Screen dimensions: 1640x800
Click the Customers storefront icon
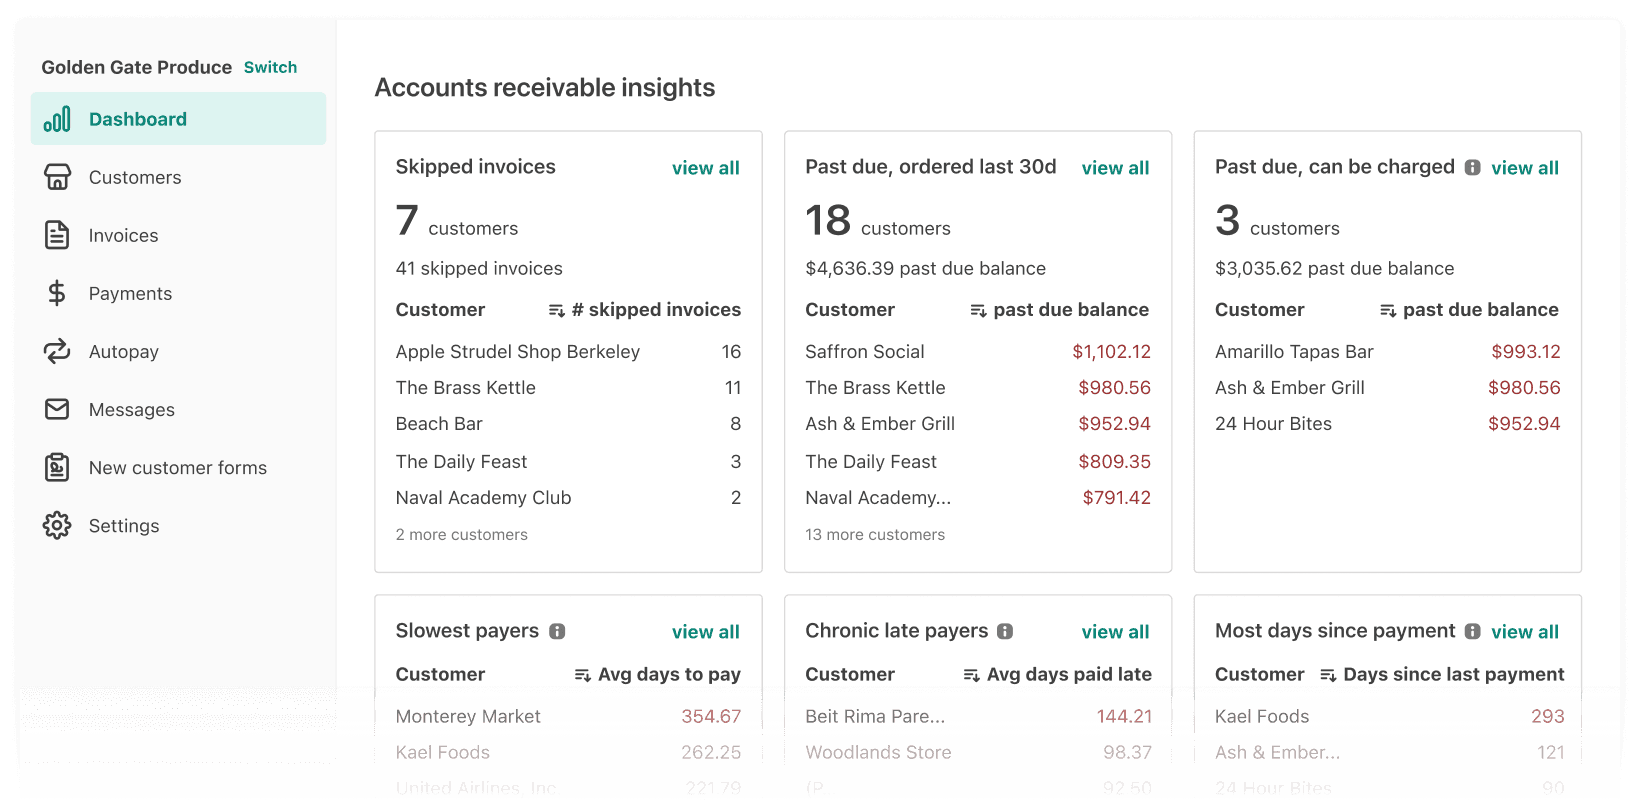coord(57,177)
